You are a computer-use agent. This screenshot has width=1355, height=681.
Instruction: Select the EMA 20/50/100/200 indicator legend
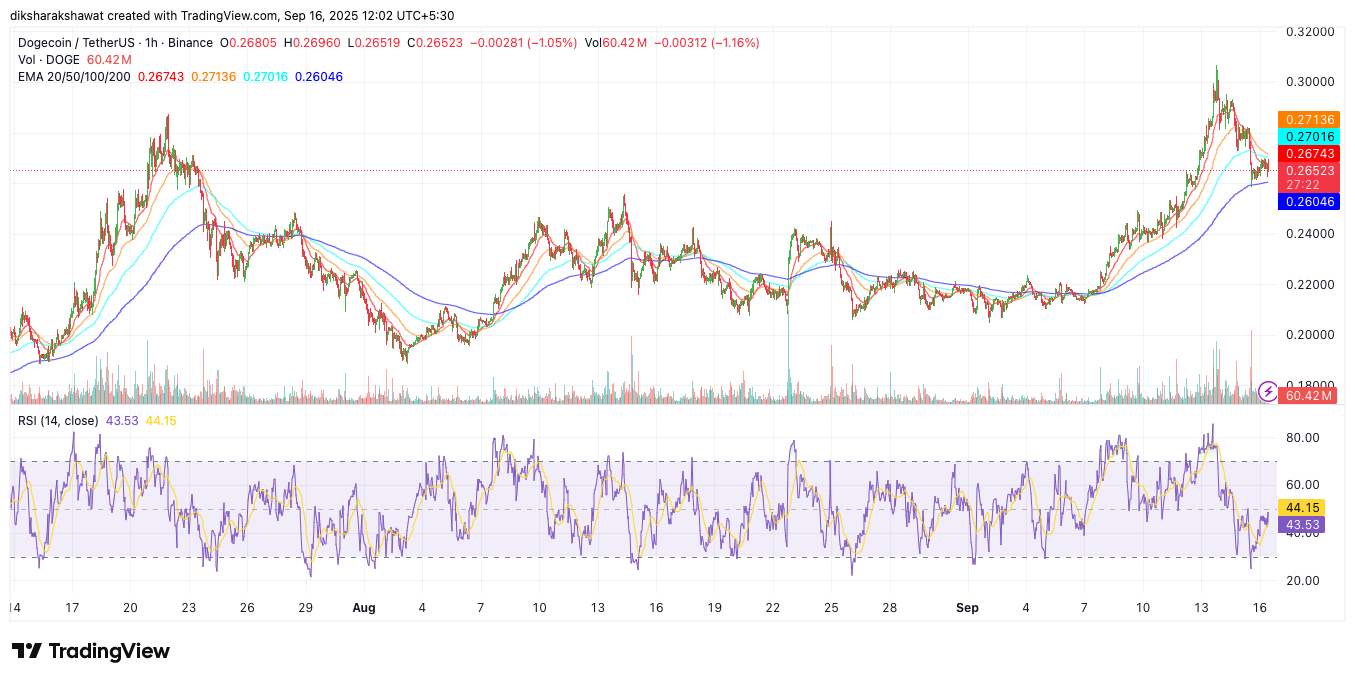click(x=74, y=77)
